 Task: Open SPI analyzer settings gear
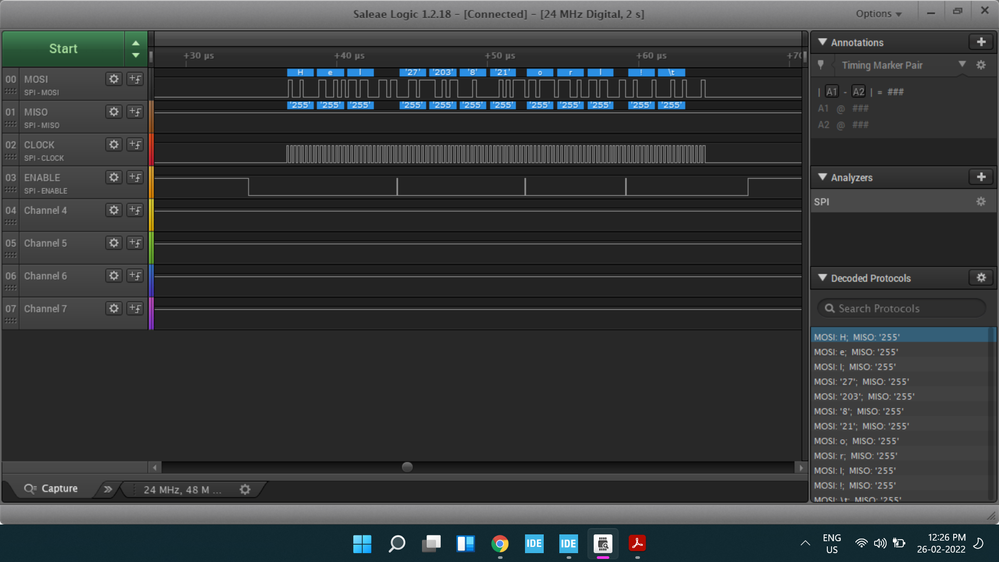pyautogui.click(x=981, y=201)
